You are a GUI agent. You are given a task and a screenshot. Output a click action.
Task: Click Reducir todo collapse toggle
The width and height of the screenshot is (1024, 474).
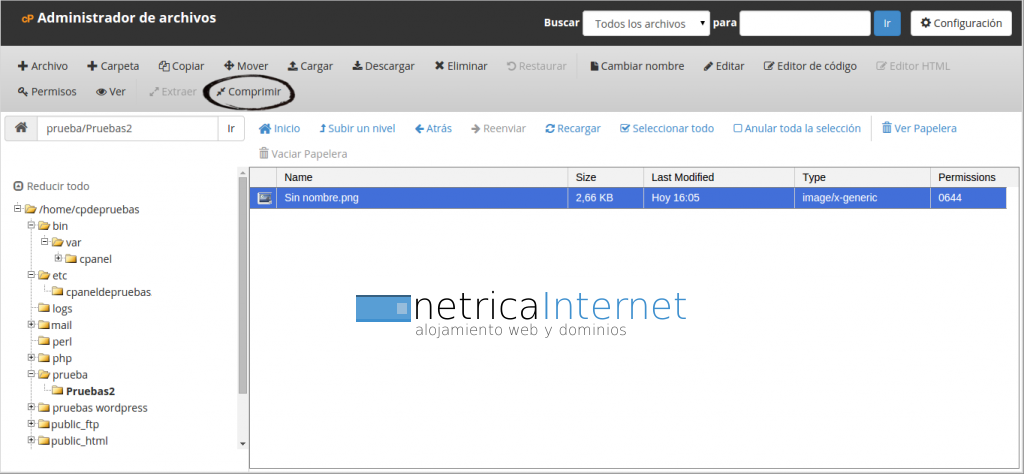pos(18,186)
